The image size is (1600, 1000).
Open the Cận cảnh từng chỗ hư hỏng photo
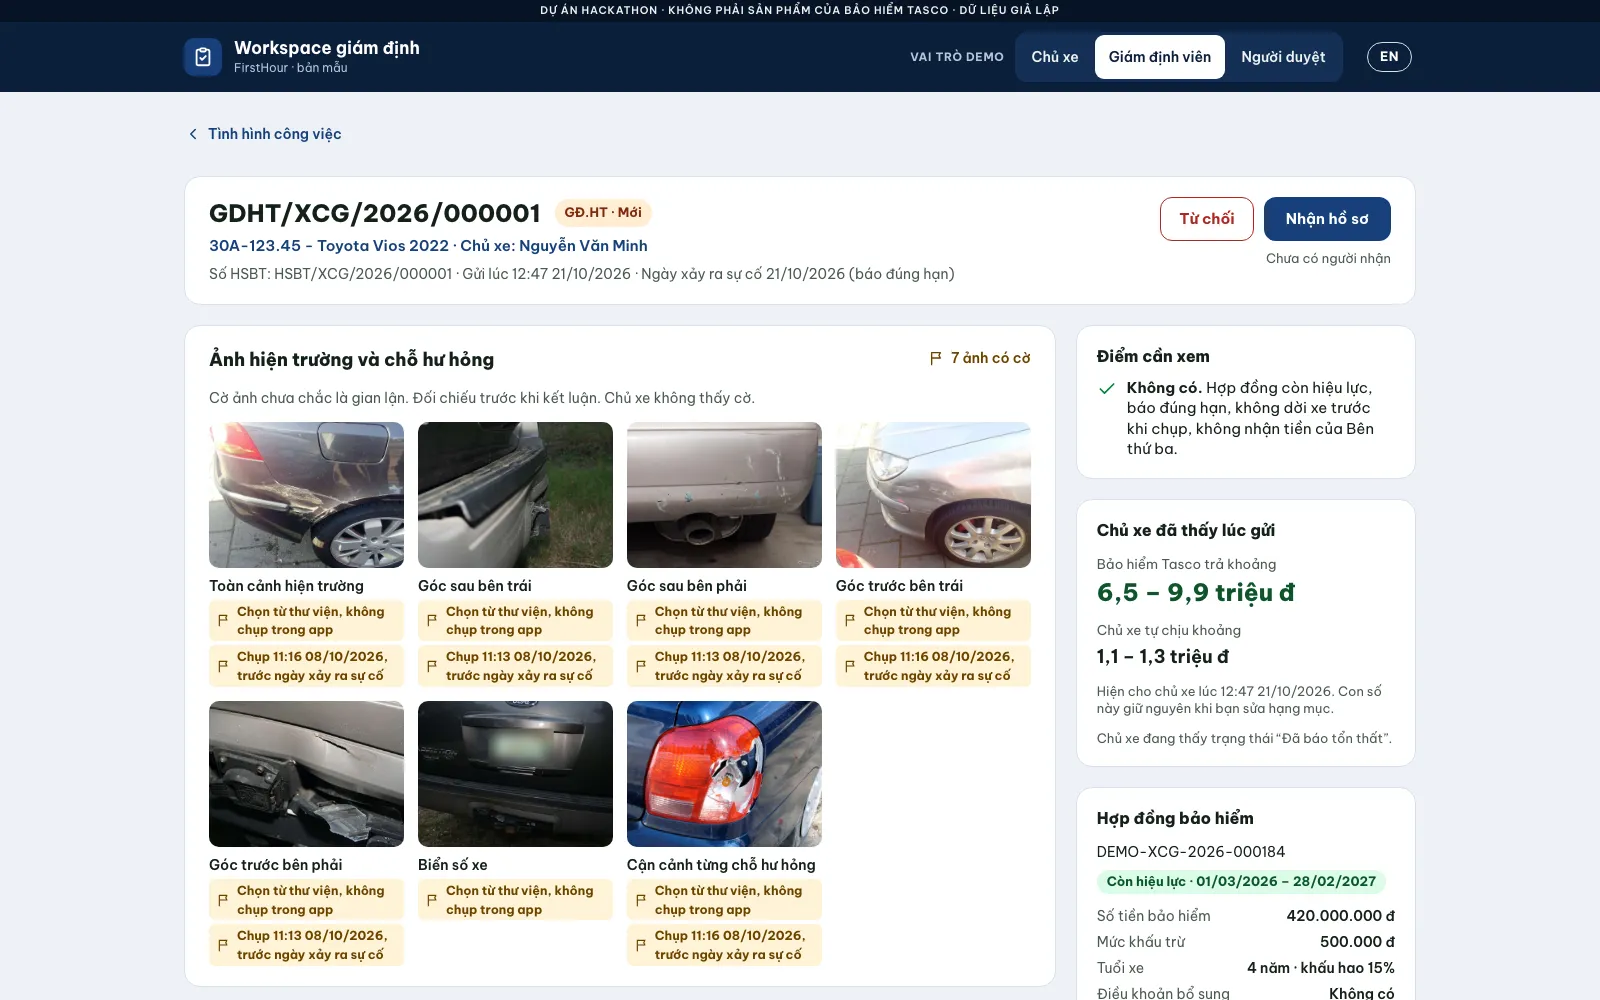[x=724, y=774]
